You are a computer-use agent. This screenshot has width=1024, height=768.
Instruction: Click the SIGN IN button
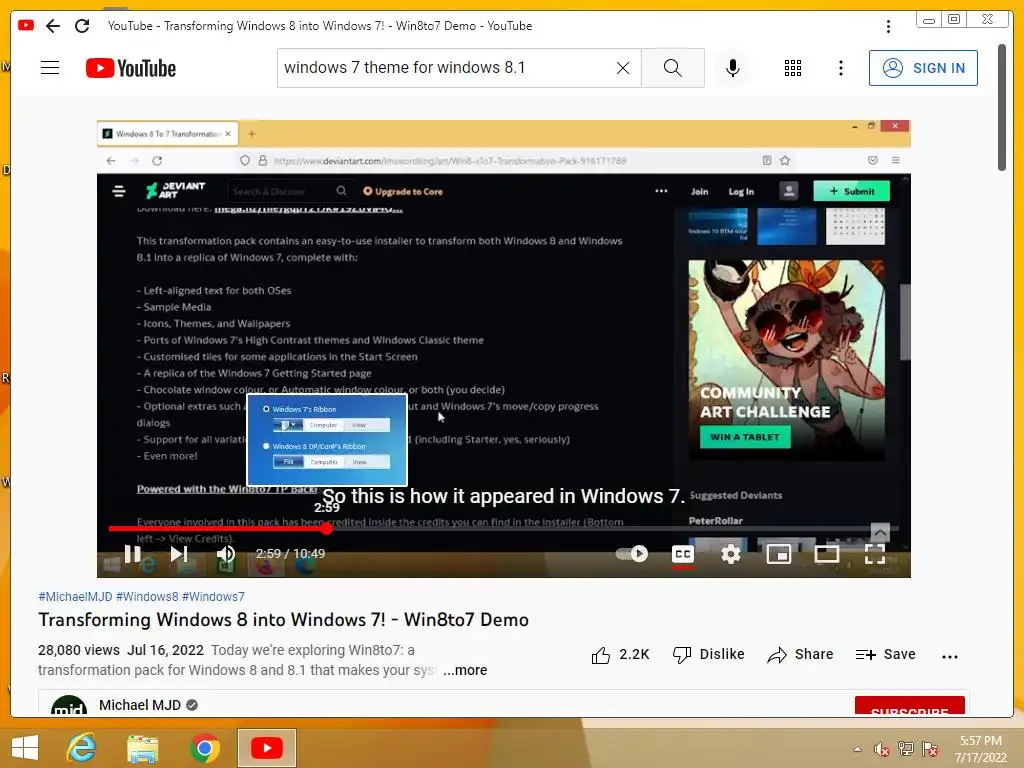pos(923,68)
